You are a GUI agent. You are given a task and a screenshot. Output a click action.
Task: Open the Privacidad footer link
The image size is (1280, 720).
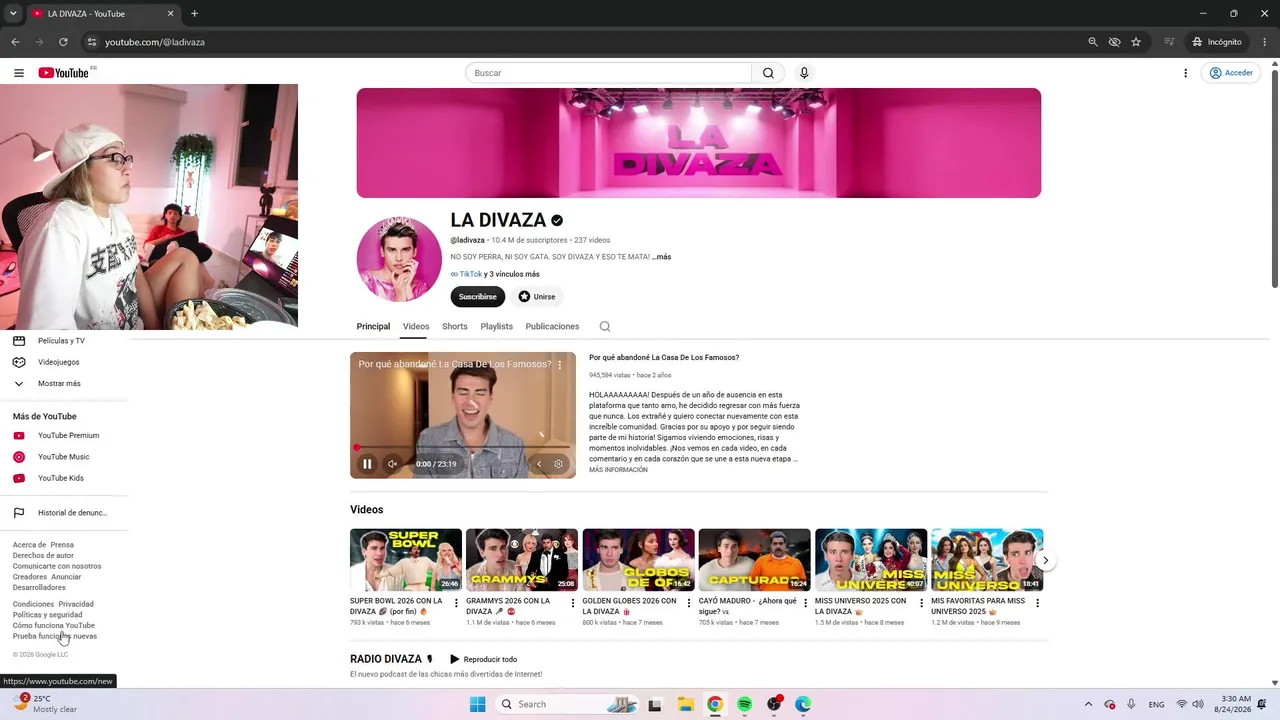click(x=76, y=605)
